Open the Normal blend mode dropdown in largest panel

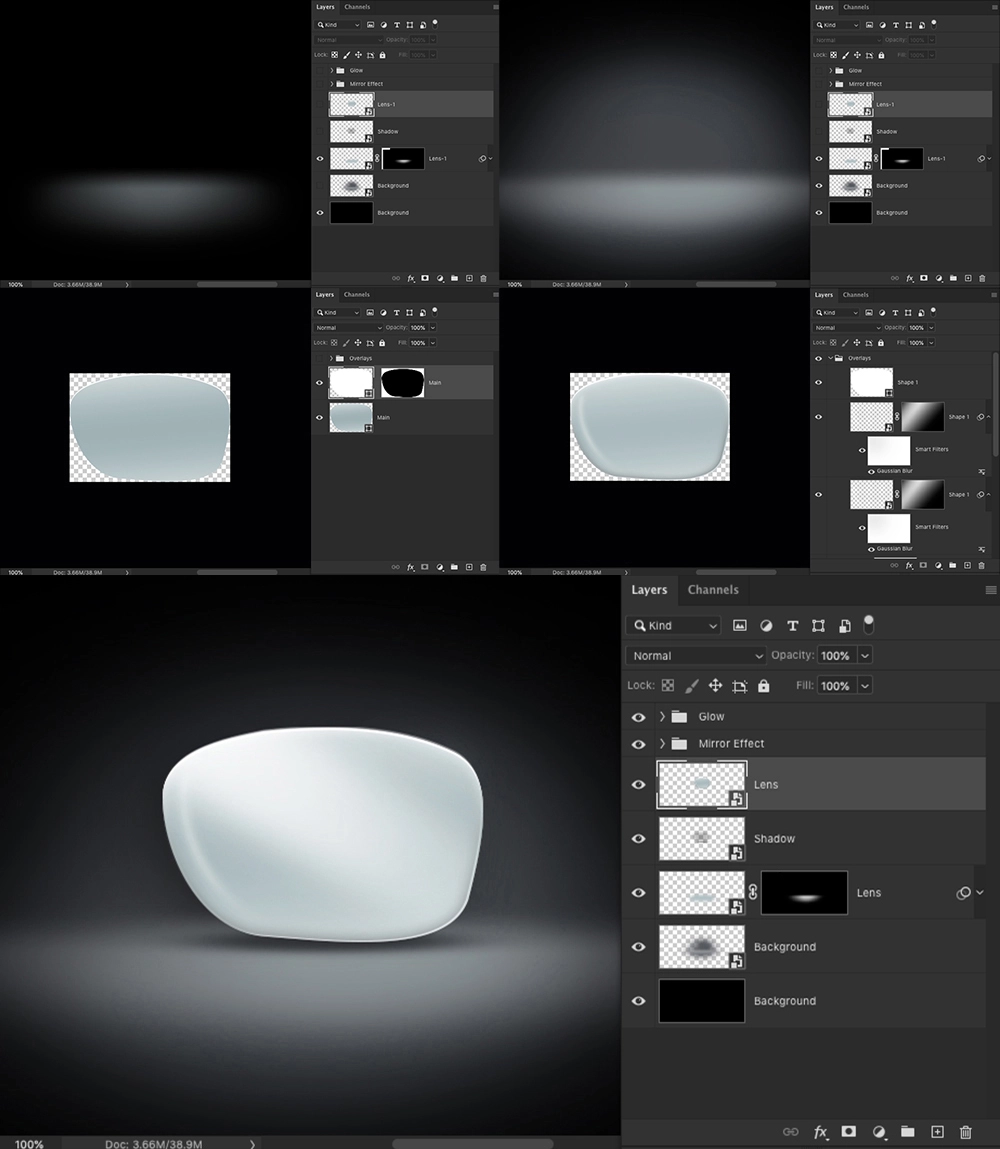(x=695, y=656)
